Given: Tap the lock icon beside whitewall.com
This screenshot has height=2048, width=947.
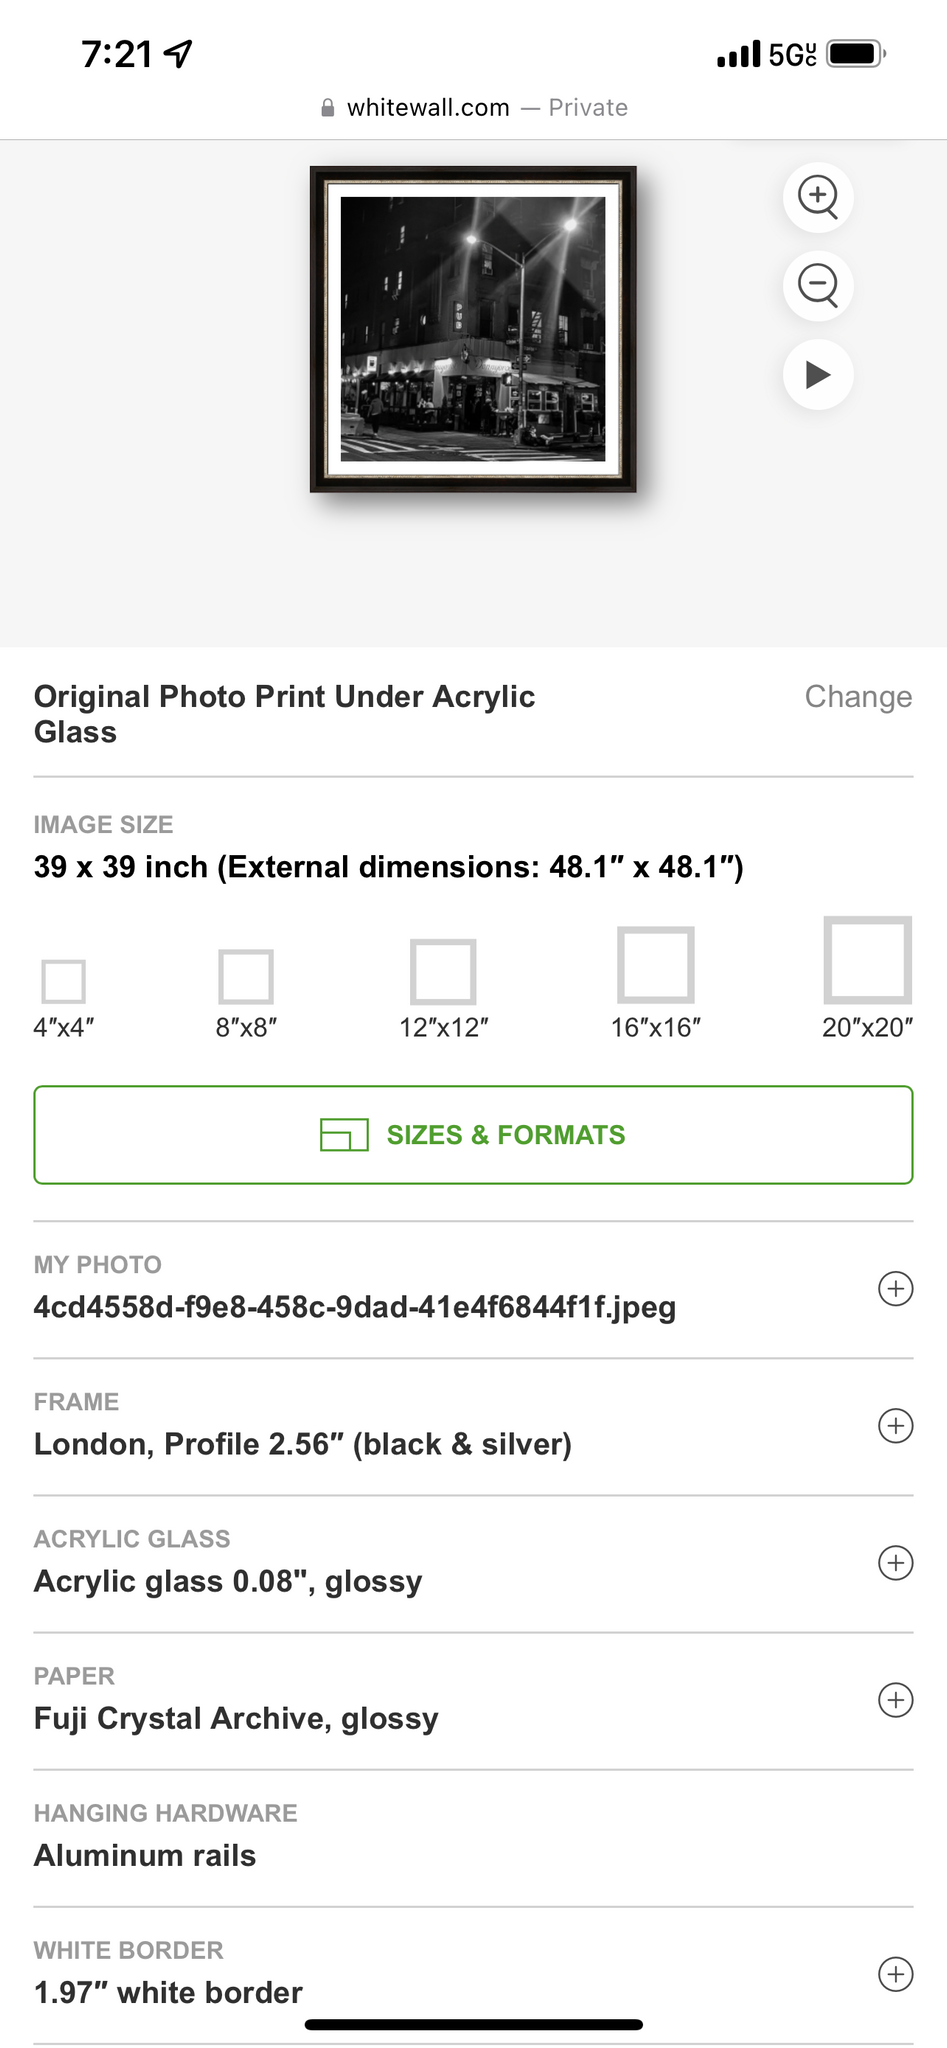Looking at the screenshot, I should point(327,108).
